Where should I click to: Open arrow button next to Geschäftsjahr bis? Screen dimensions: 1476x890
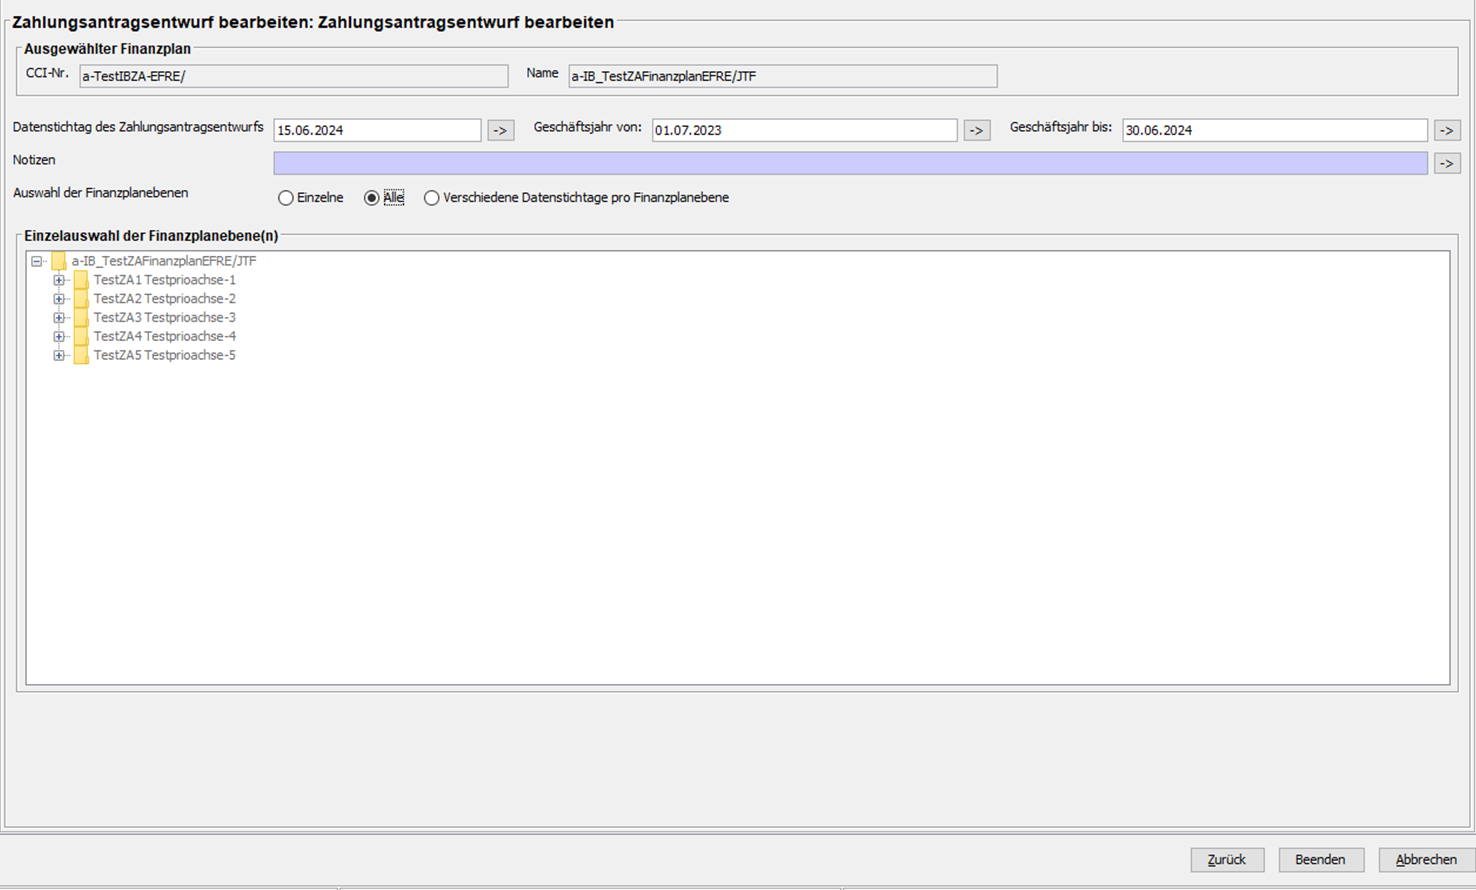pos(1447,130)
